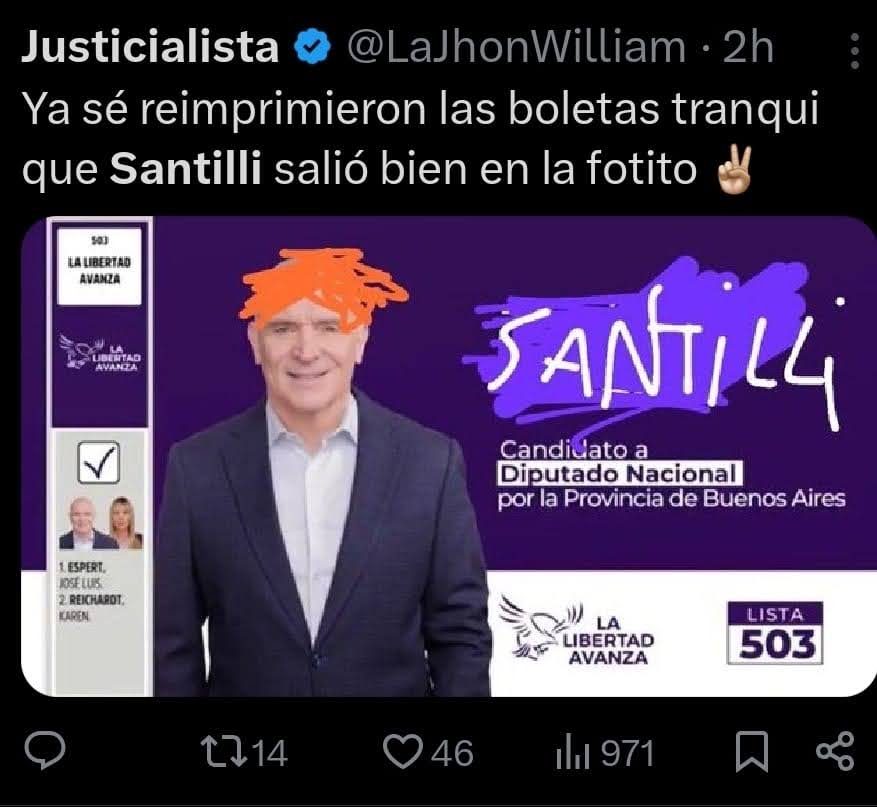Click the blue verified badge
This screenshot has height=807, width=877.
[x=313, y=47]
